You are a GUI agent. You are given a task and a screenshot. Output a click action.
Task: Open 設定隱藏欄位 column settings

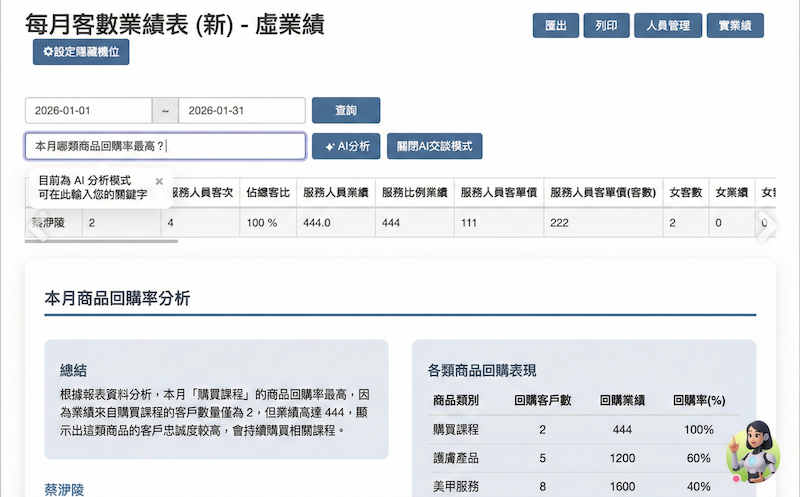pos(81,52)
